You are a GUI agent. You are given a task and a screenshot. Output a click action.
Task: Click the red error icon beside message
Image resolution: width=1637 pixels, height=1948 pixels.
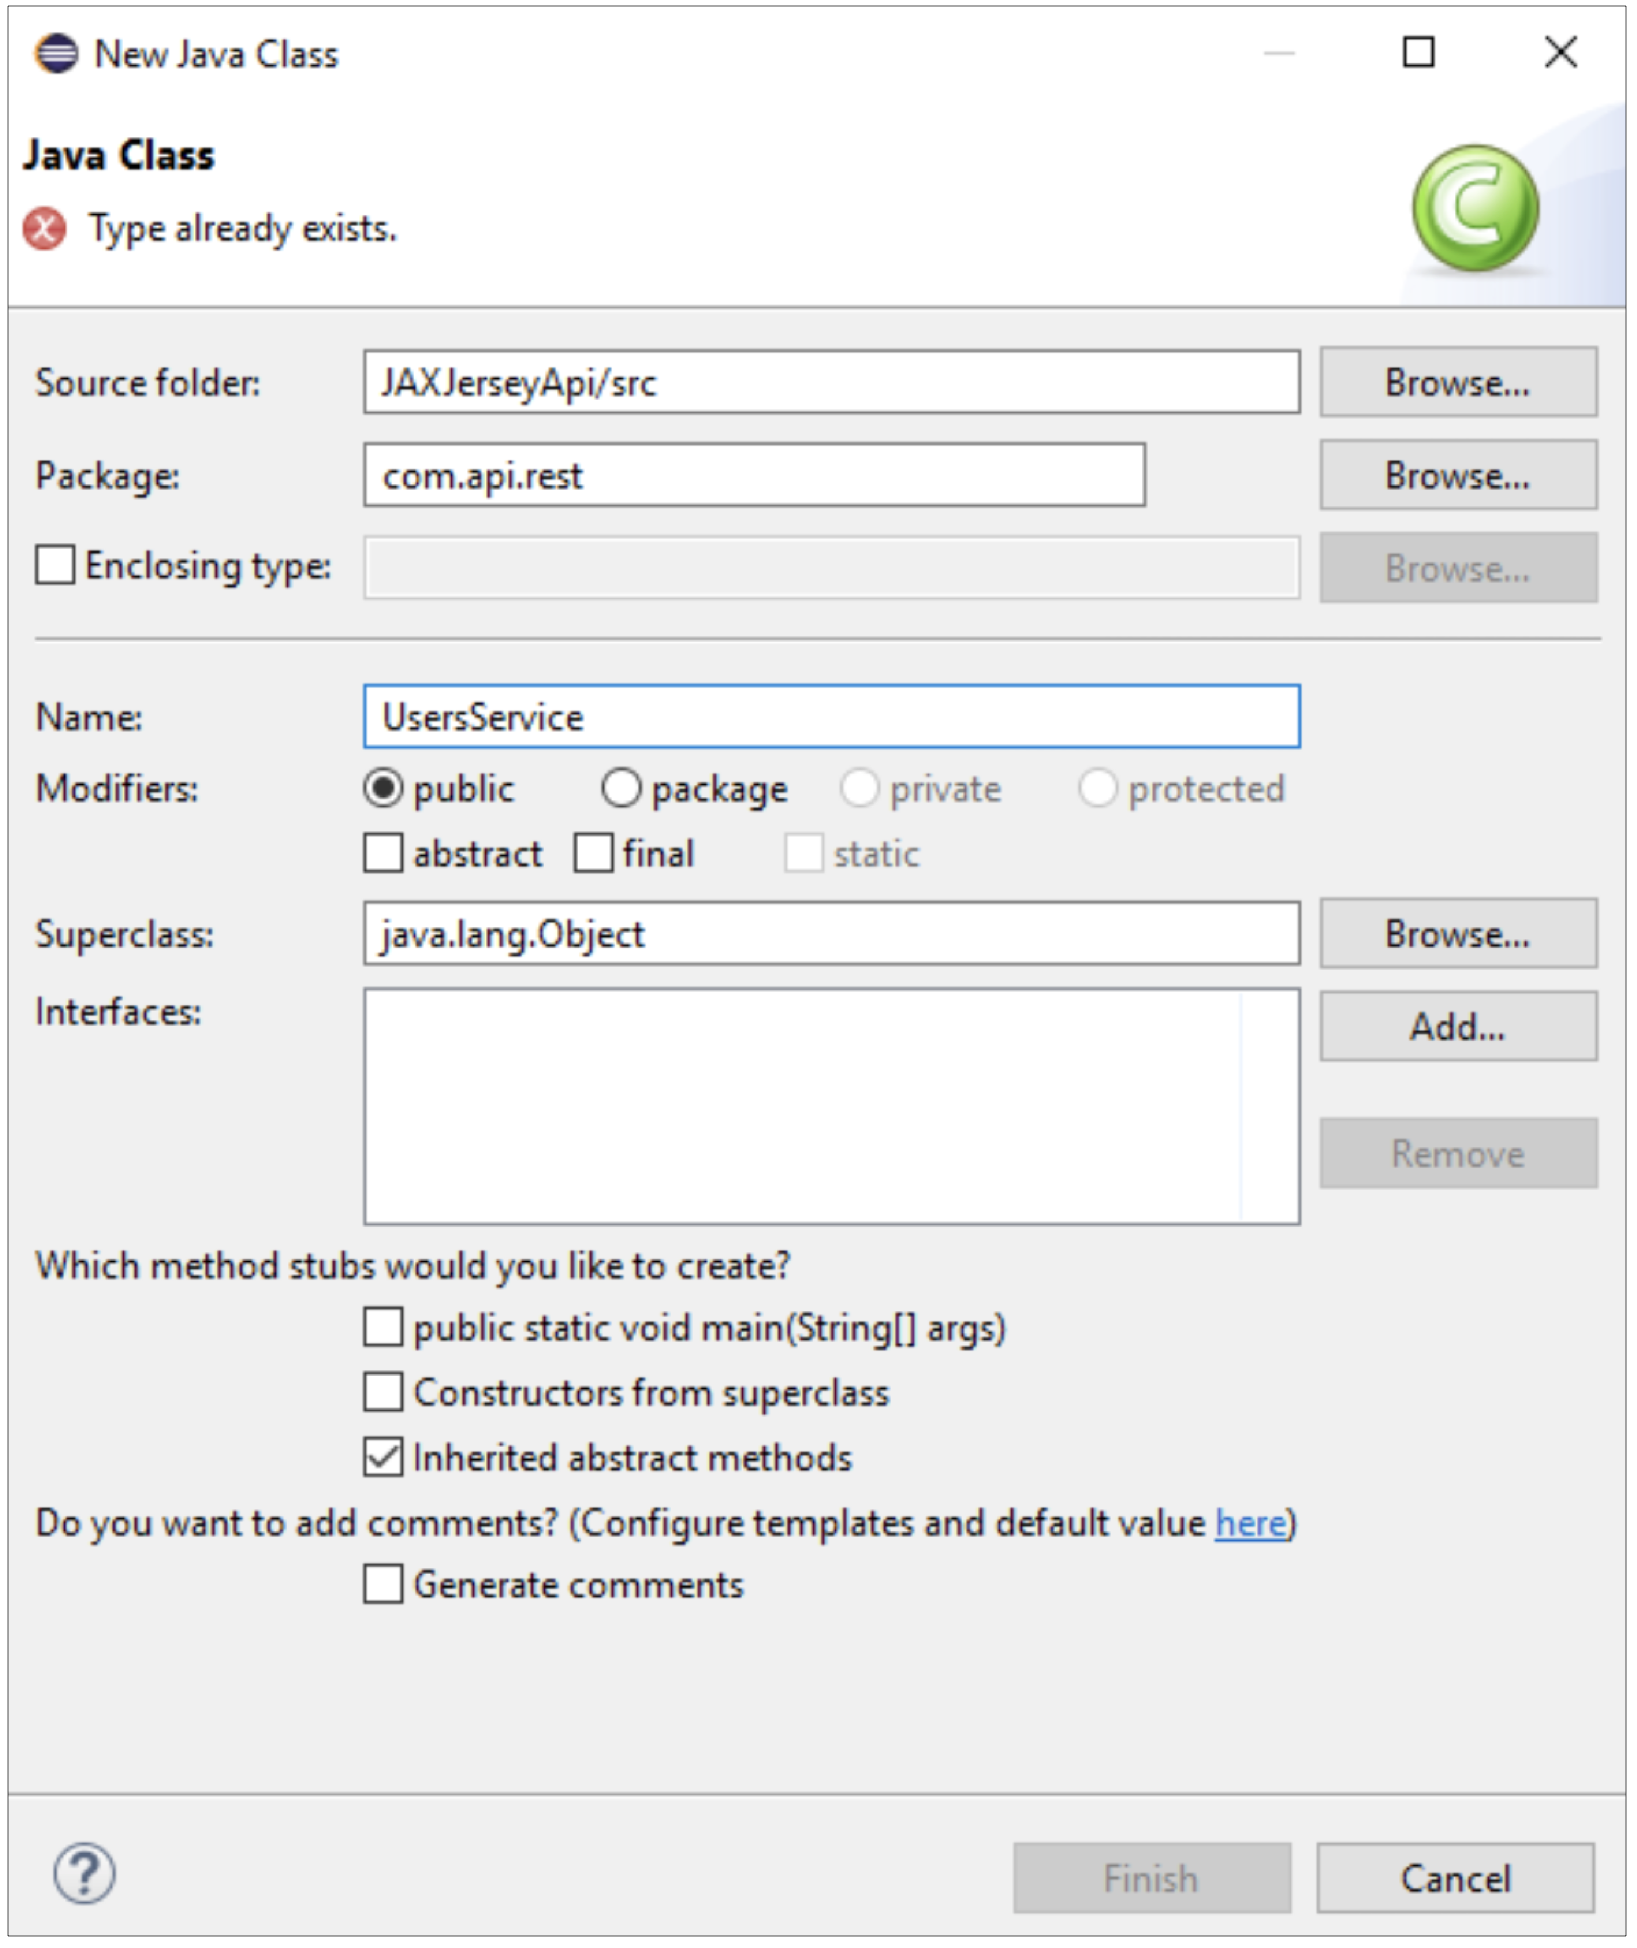click(x=42, y=229)
